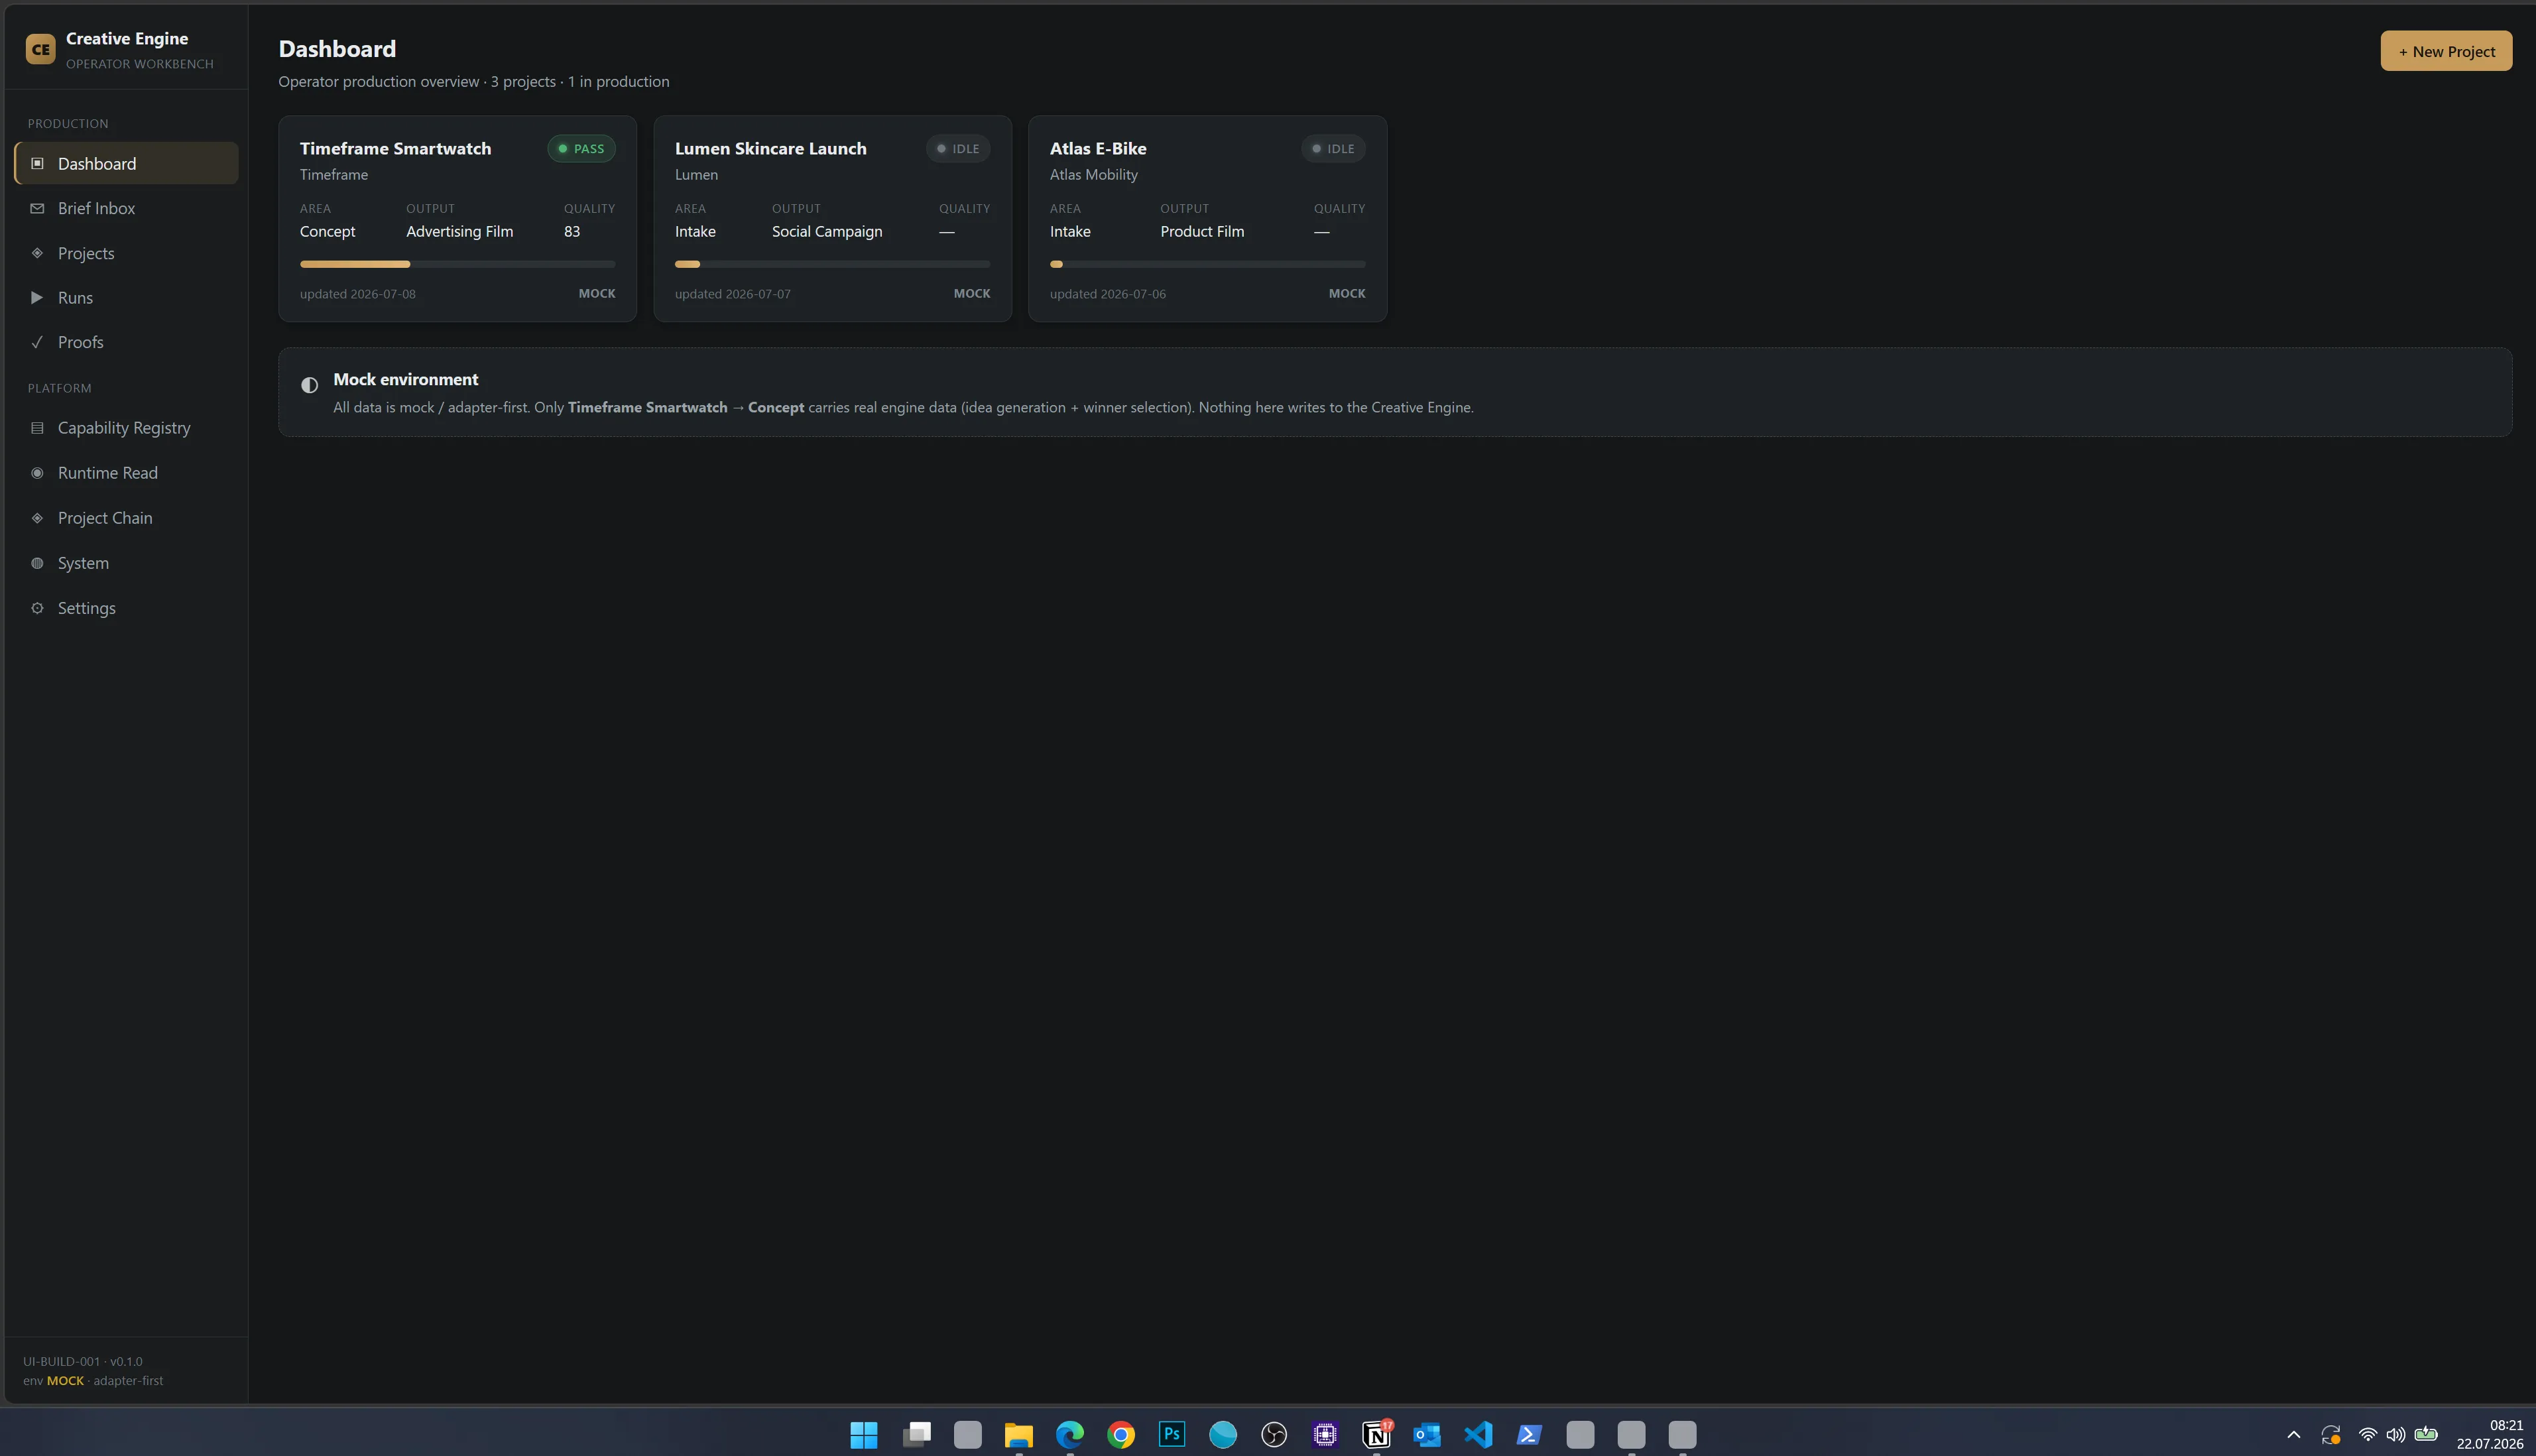Viewport: 2536px width, 1456px height.
Task: Click the Wi-Fi tray icon
Action: 2367,1435
